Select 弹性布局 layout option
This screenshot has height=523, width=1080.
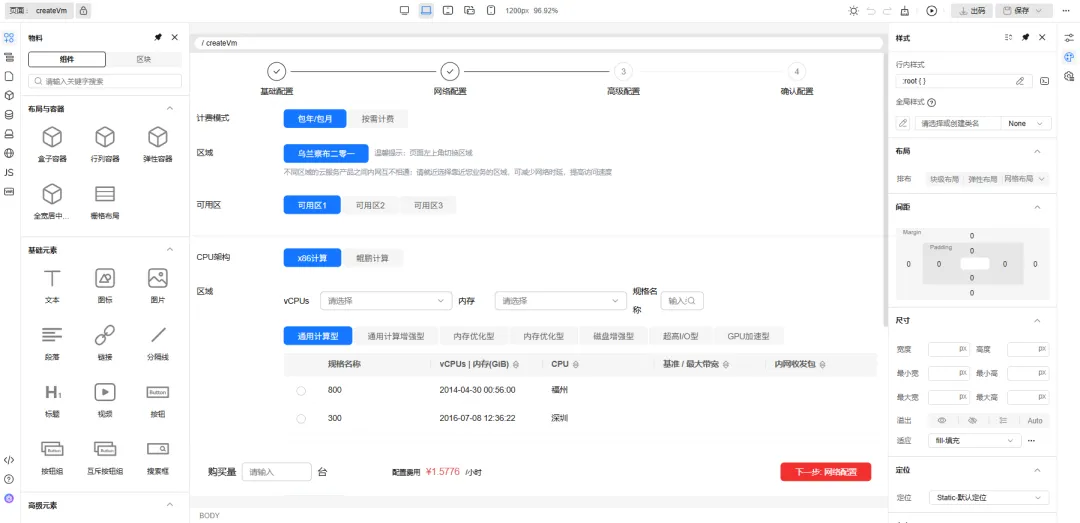pyautogui.click(x=982, y=178)
